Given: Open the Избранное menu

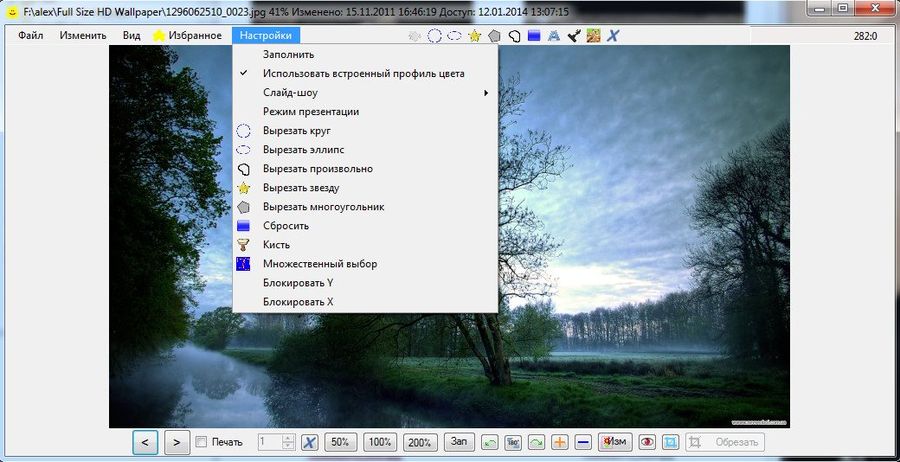Looking at the screenshot, I should pyautogui.click(x=188, y=36).
